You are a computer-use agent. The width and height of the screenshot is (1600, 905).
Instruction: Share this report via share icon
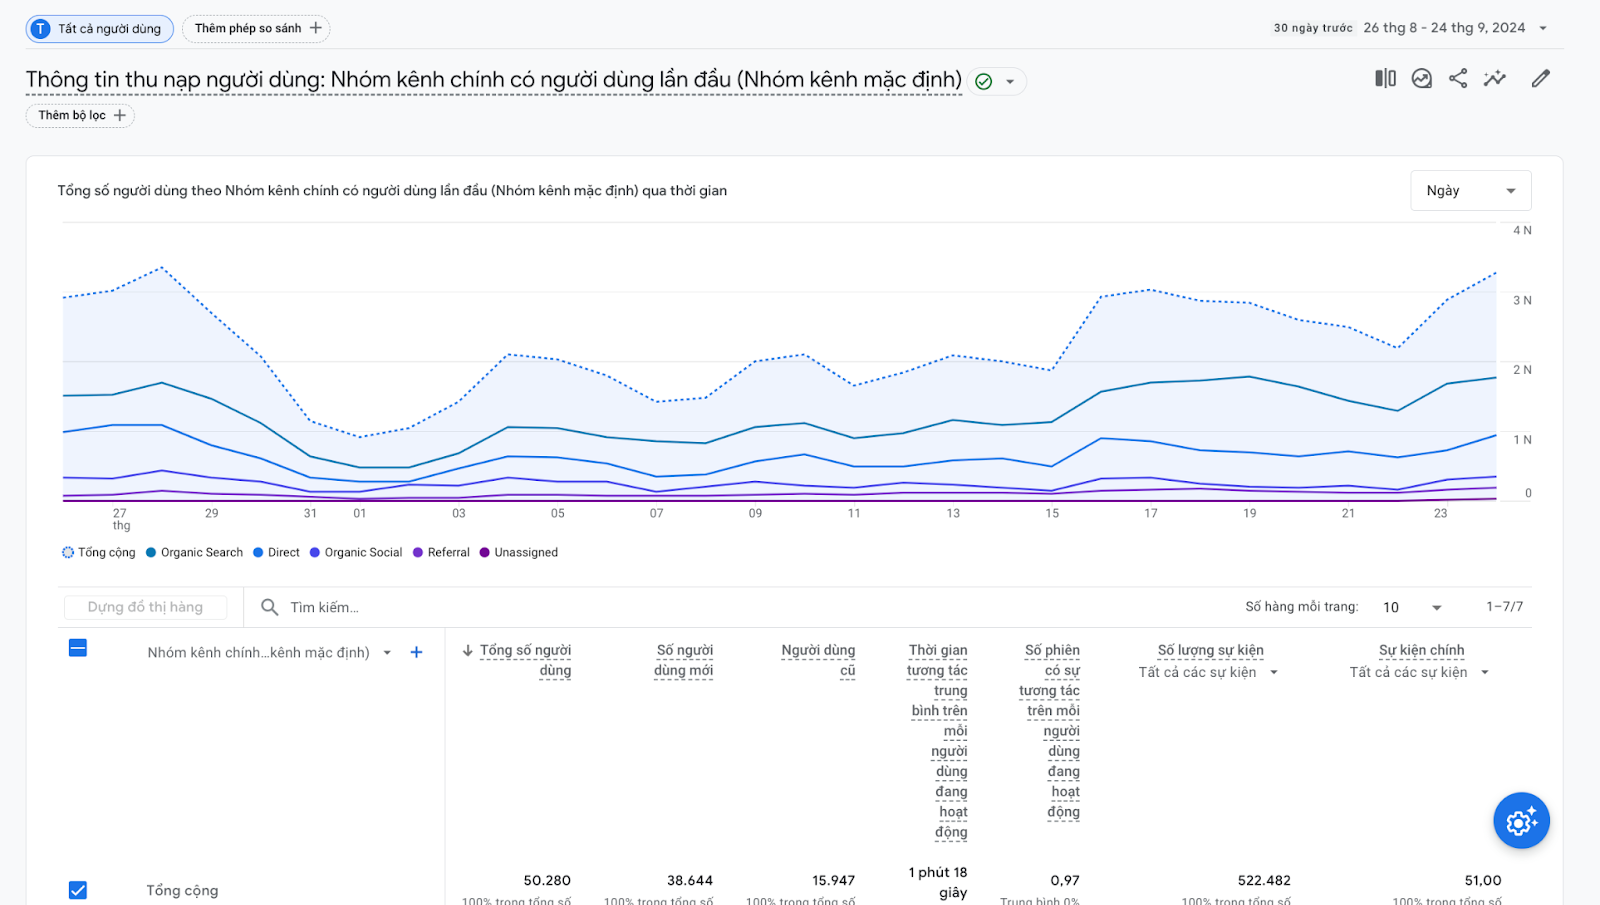tap(1458, 78)
